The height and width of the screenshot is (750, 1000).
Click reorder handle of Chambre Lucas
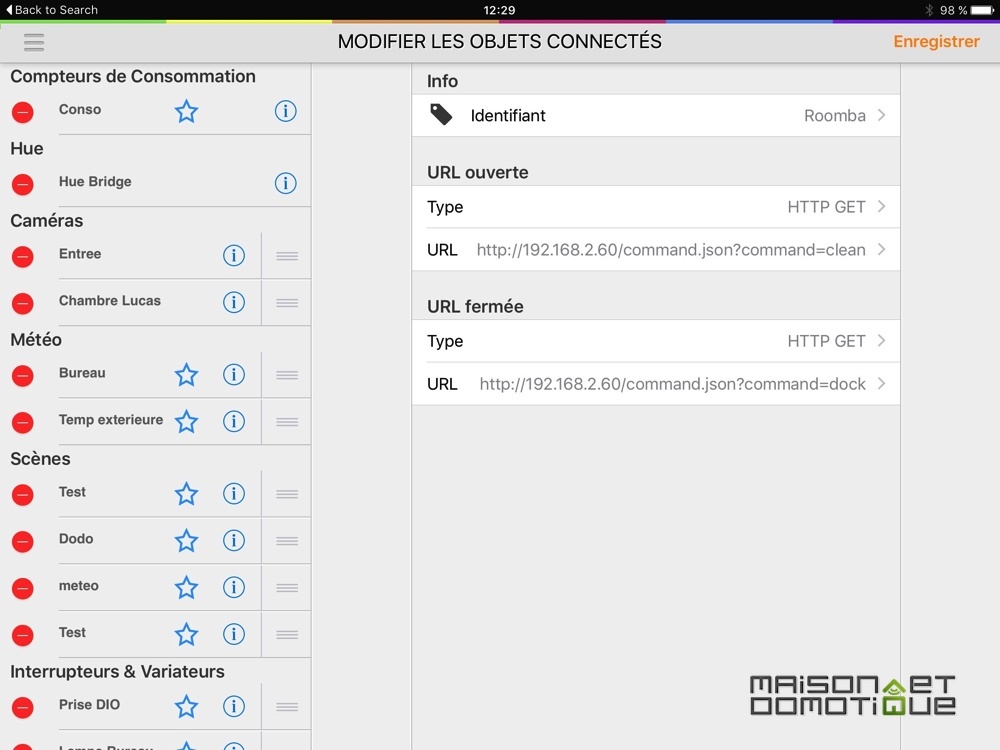287,302
